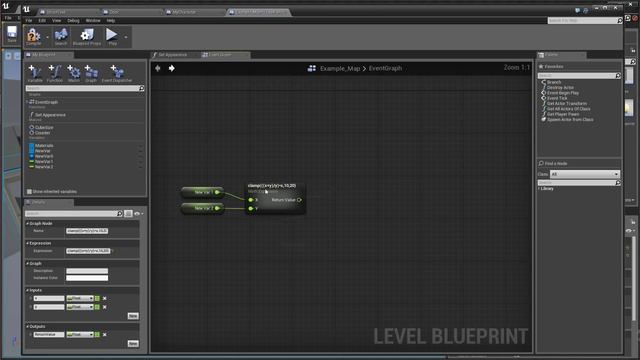Remove the second input with its X
Viewport: 640px width, 360px height.
[104, 307]
